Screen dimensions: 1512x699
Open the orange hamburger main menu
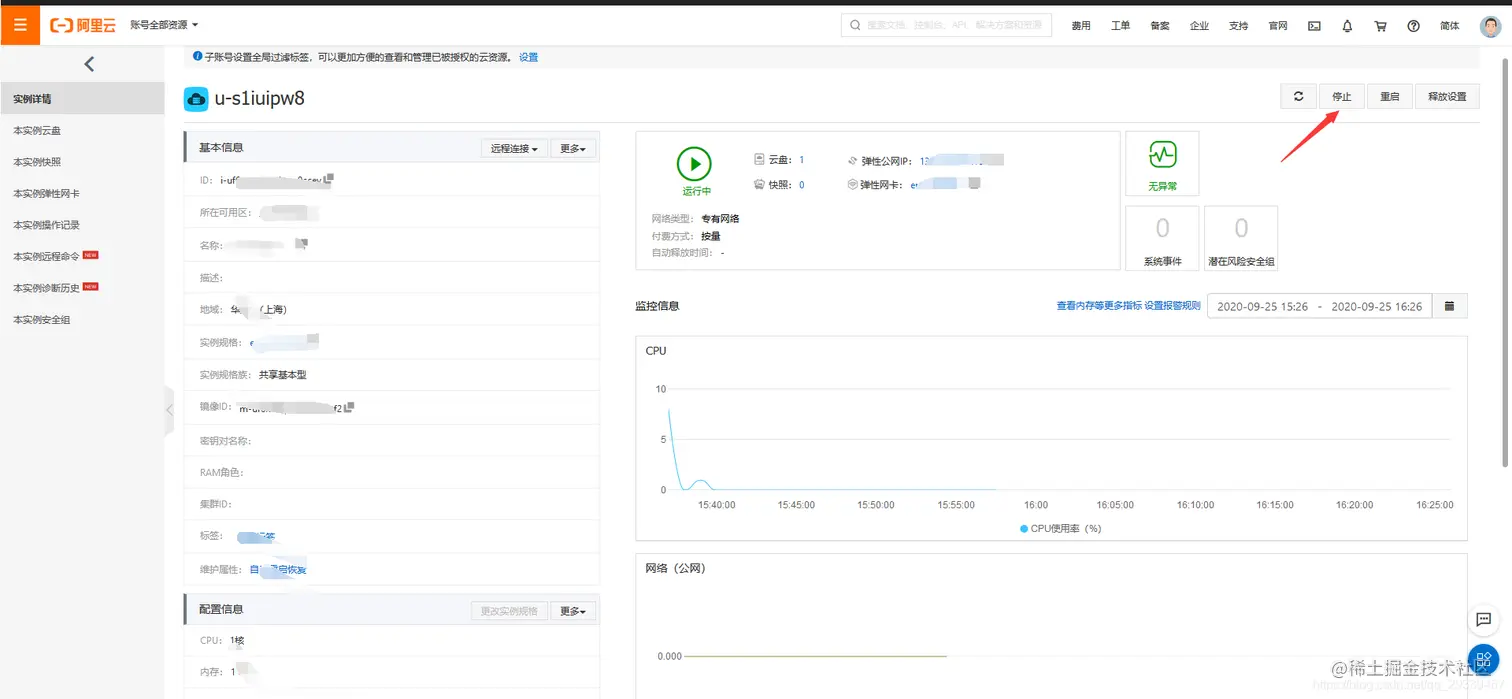pos(20,25)
